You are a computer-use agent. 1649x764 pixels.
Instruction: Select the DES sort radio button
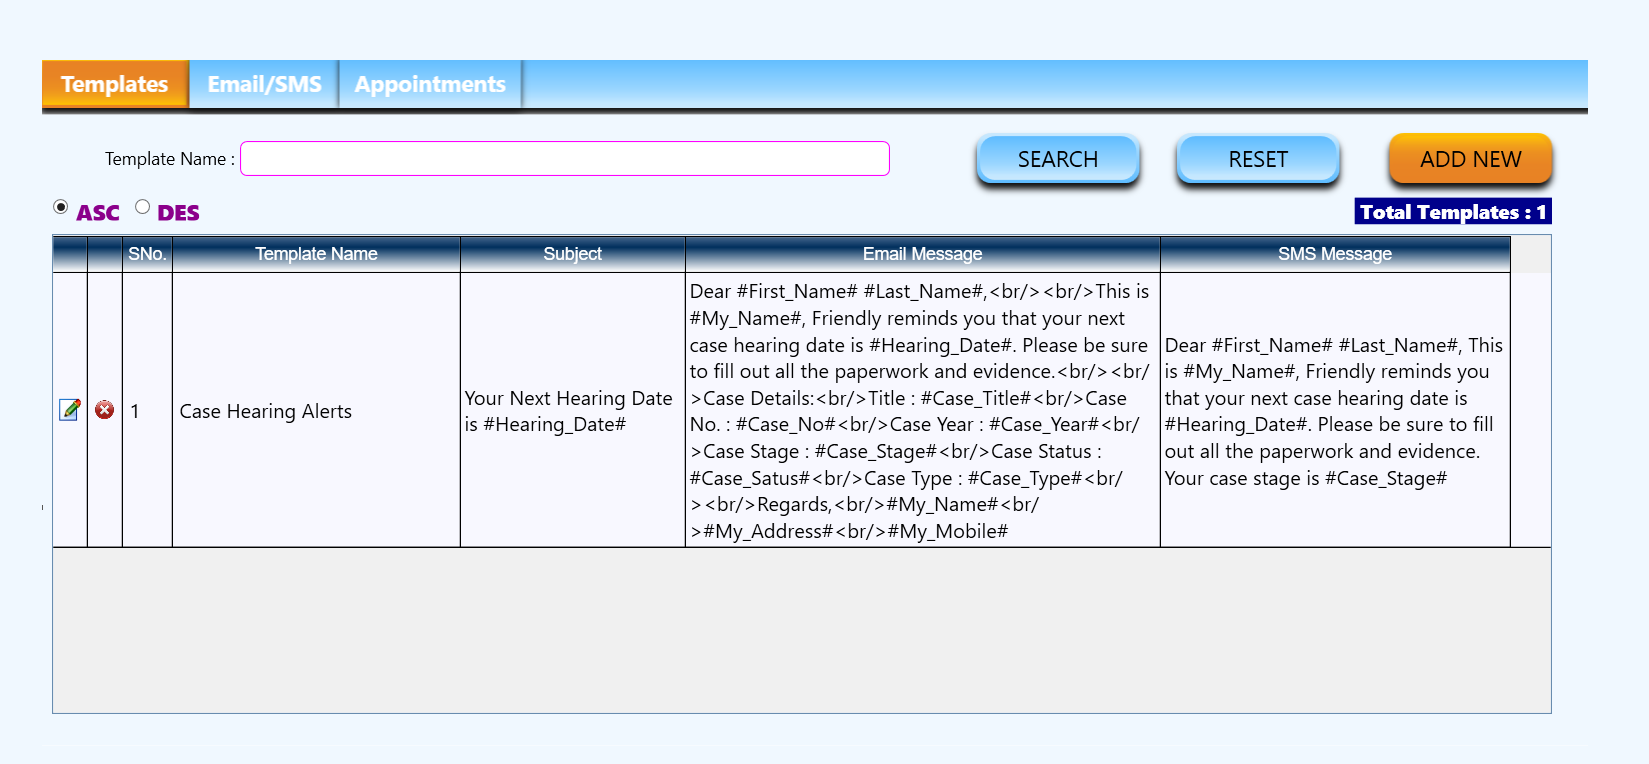[143, 207]
